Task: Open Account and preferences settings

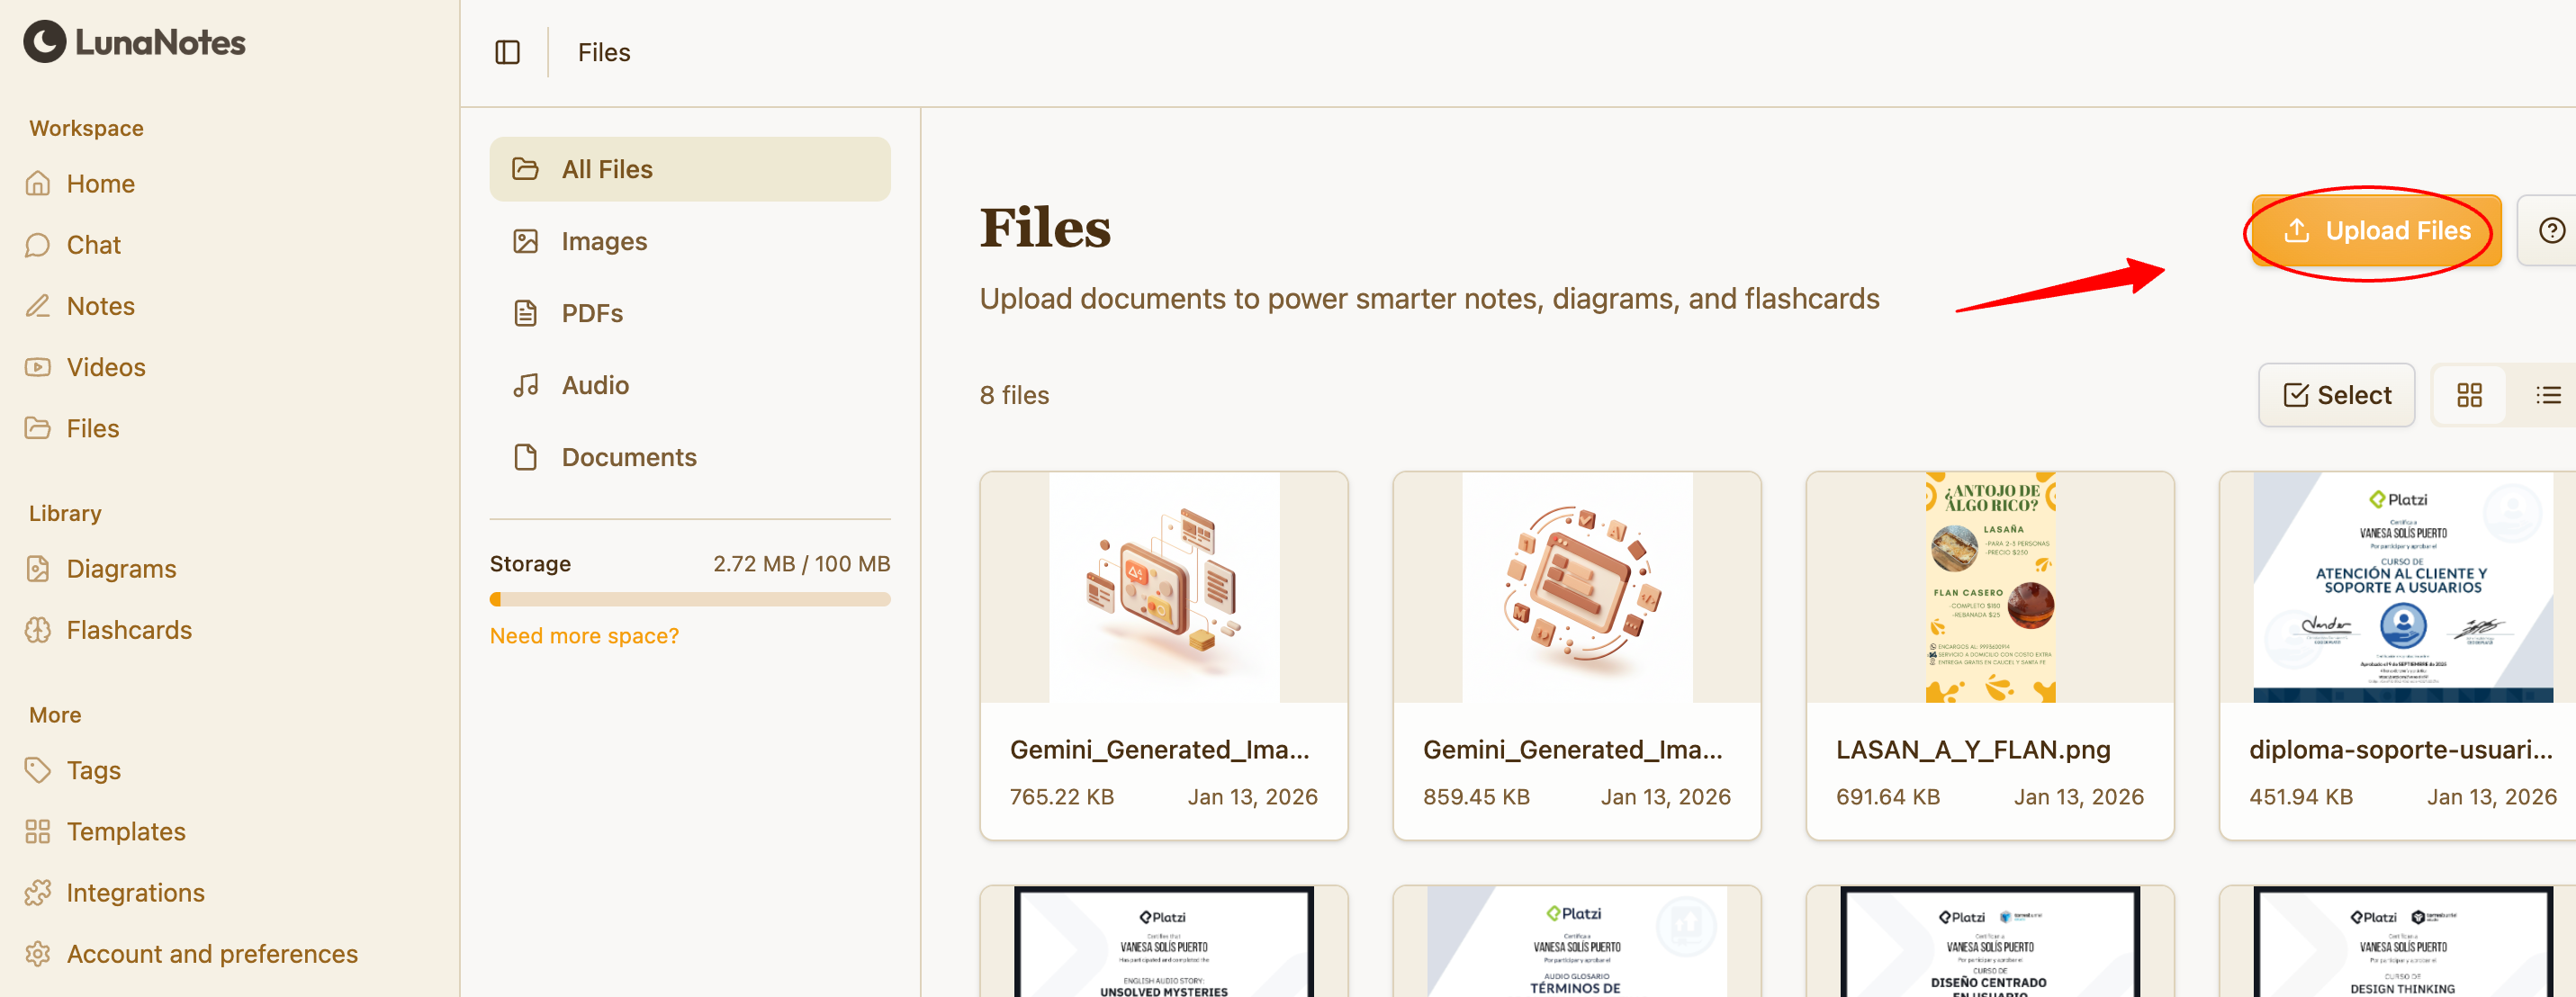Action: tap(211, 954)
